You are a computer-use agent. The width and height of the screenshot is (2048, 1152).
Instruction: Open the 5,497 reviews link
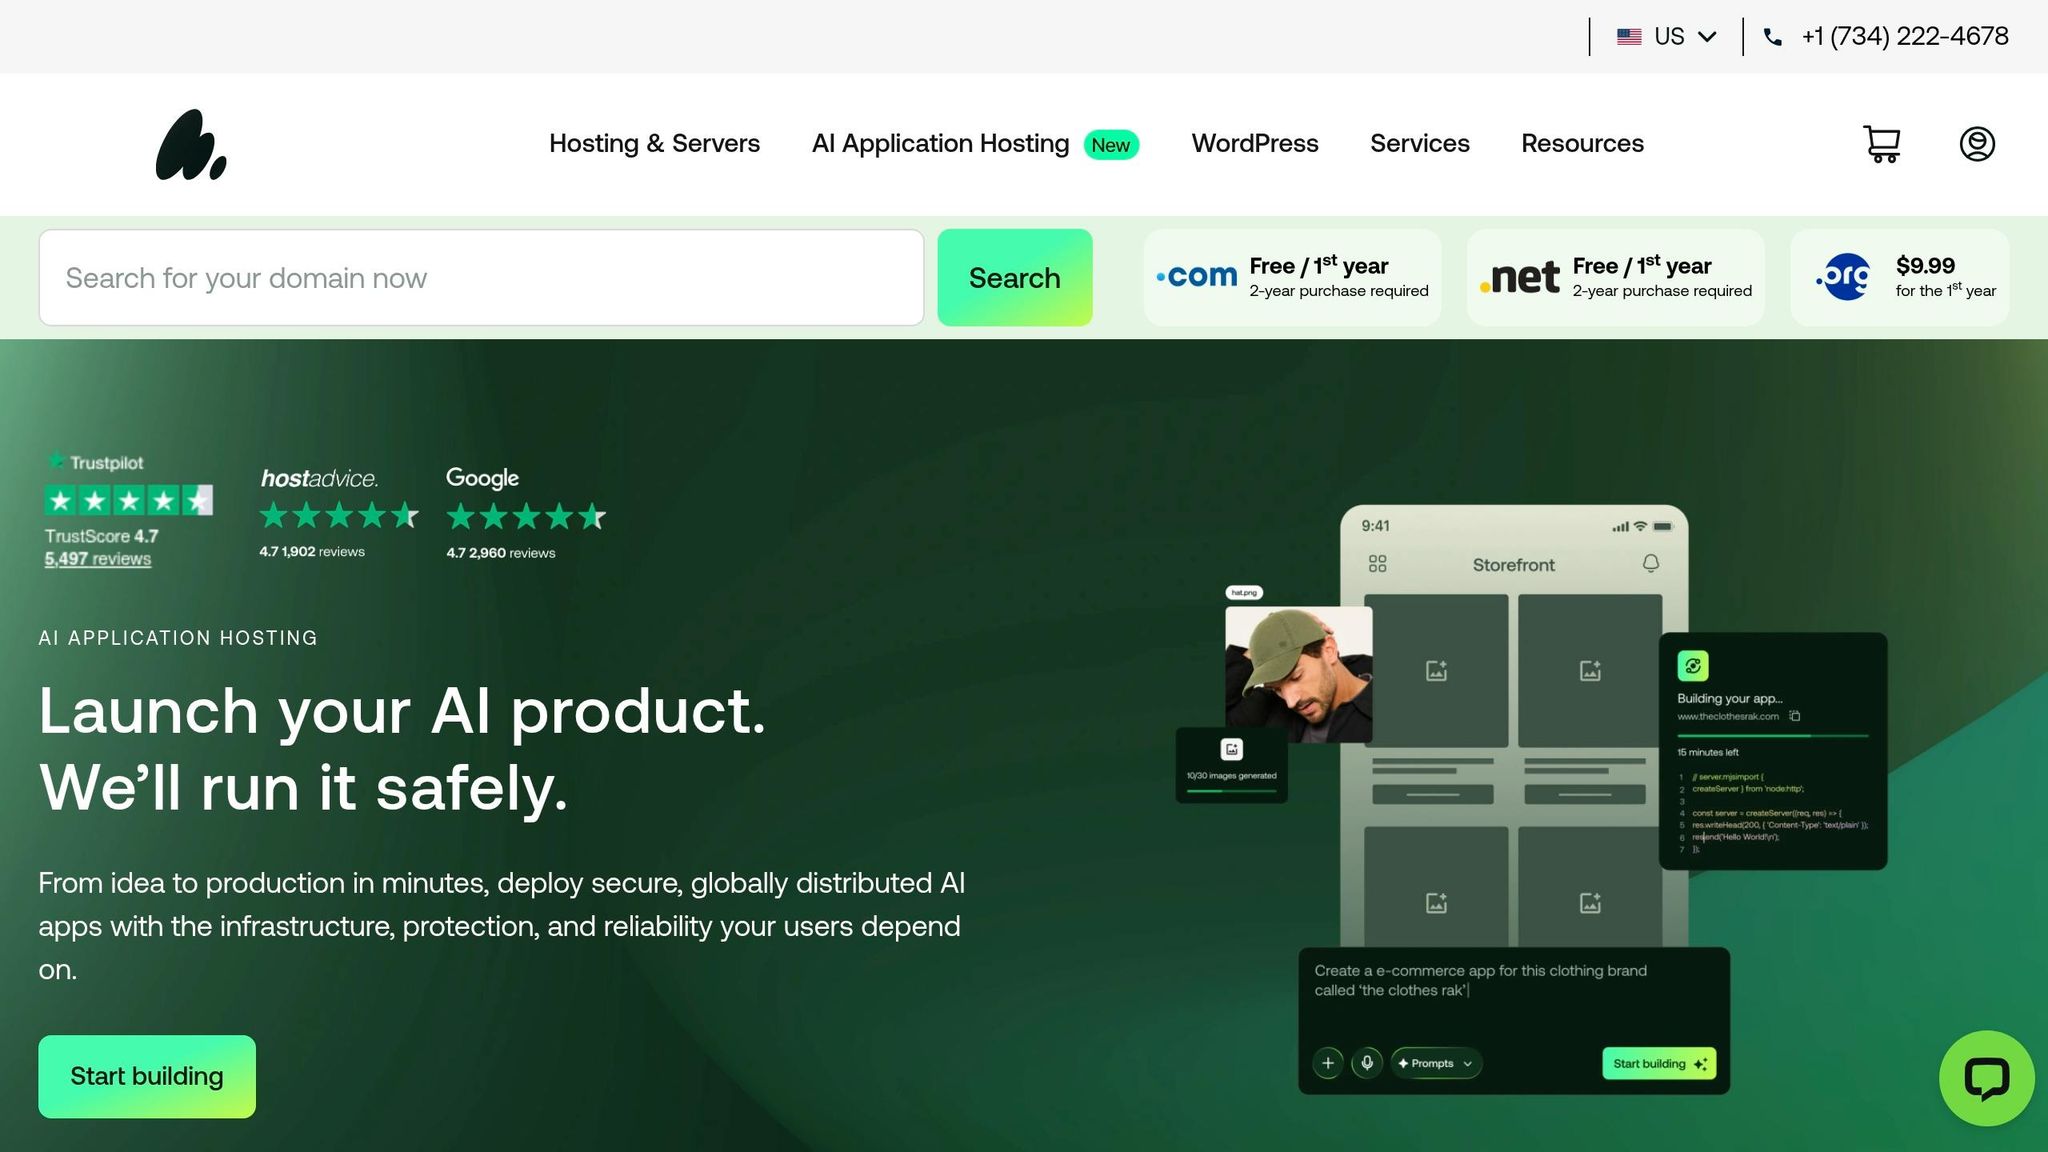pos(98,559)
